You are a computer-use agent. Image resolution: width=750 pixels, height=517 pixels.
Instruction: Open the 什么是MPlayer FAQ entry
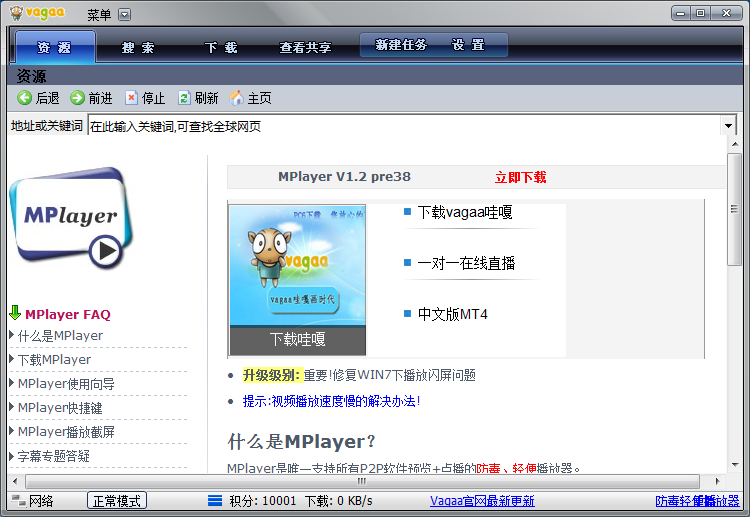coord(60,336)
